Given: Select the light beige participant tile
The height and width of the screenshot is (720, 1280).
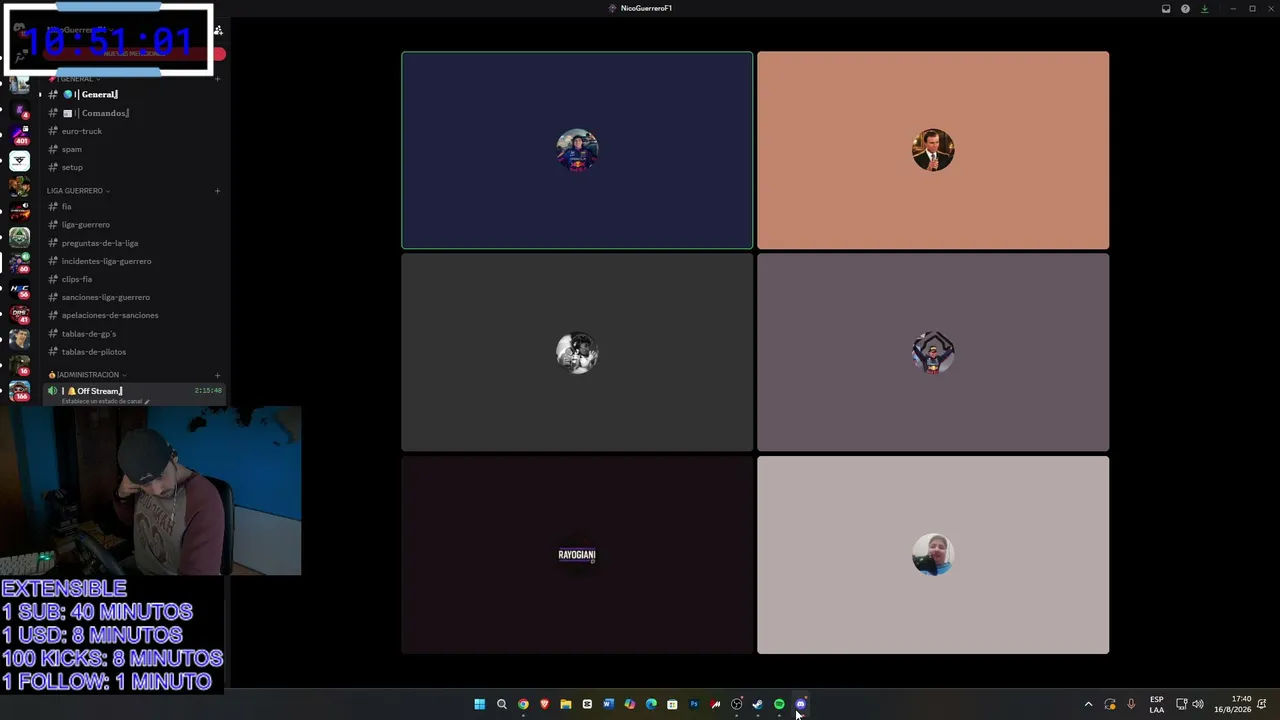Looking at the screenshot, I should [x=933, y=555].
